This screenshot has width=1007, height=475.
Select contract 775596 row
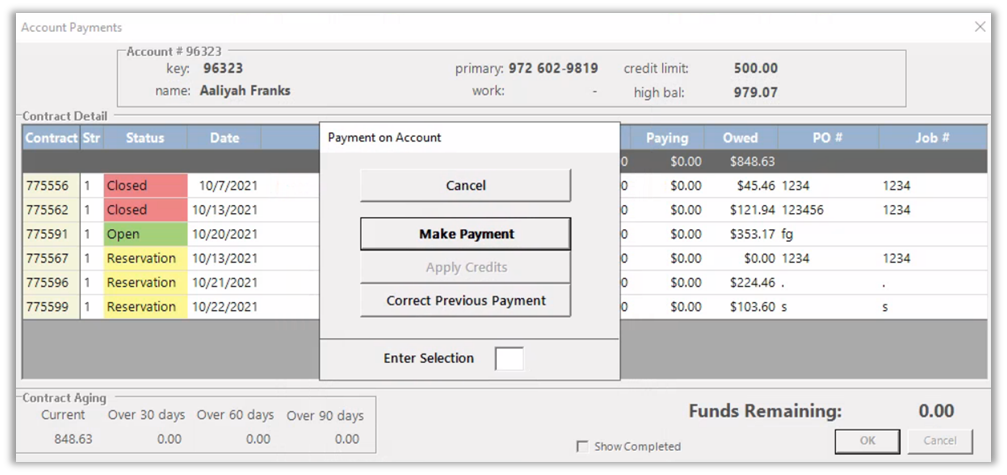48,283
